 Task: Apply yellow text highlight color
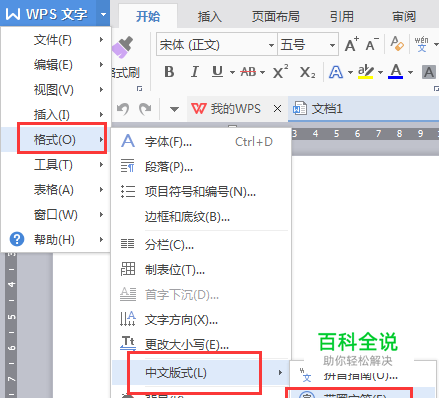tap(366, 72)
